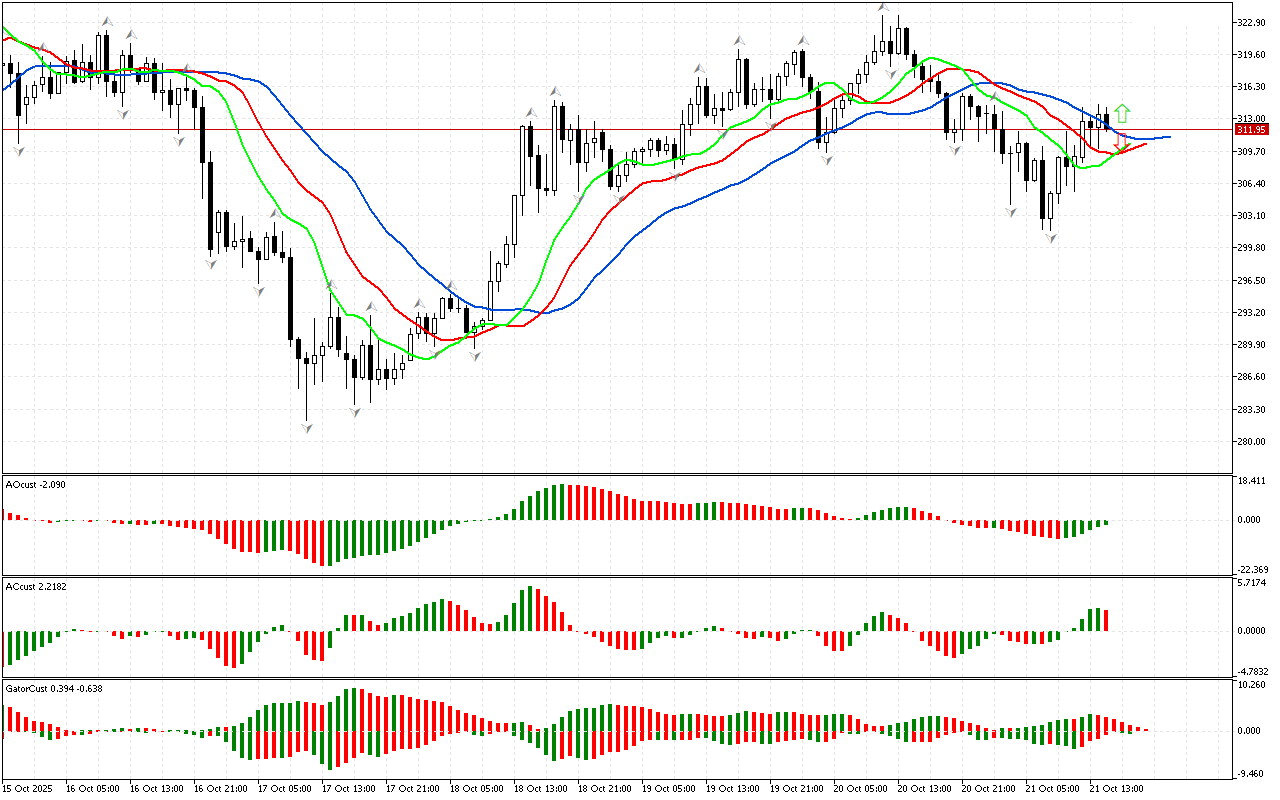Click the 15 Oct 2025 date label
The image size is (1280, 800).
point(29,788)
